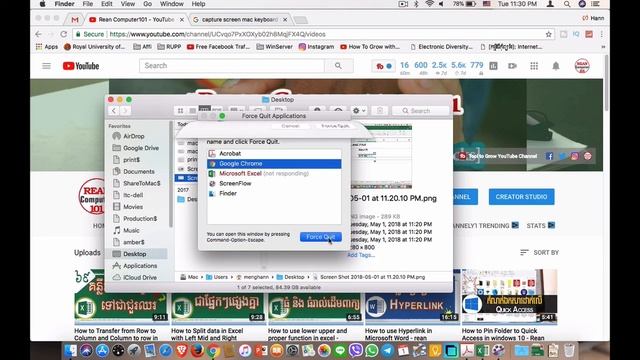
Task: Click the Facebook icon on channel banner
Action: pyautogui.click(x=549, y=156)
